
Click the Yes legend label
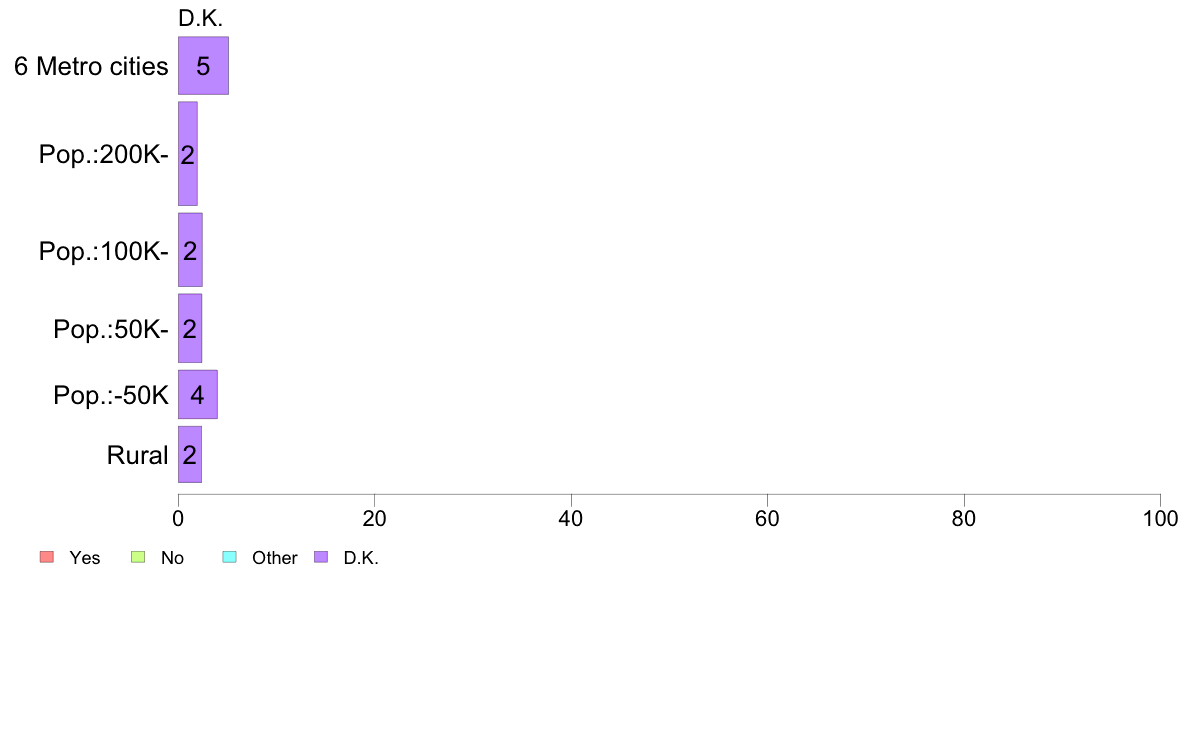point(85,558)
